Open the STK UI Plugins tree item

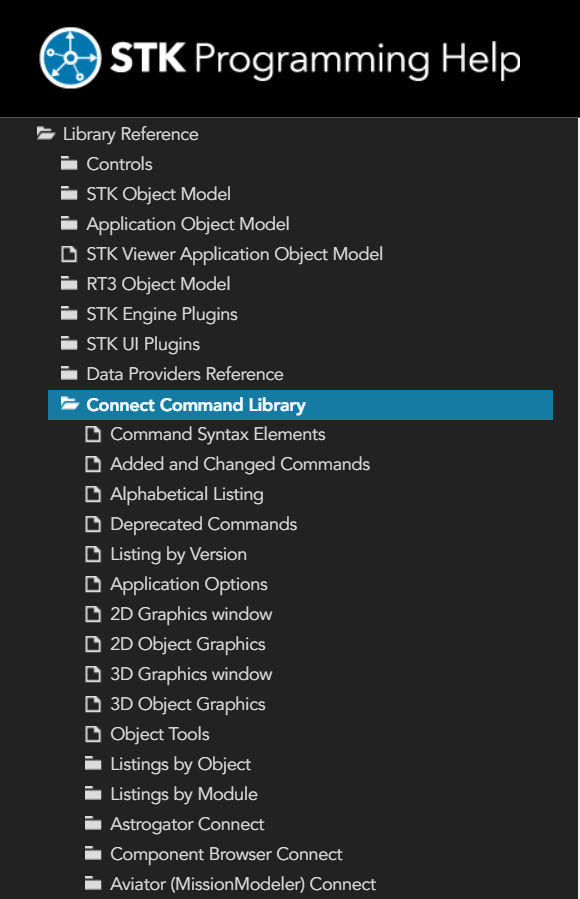pos(143,344)
